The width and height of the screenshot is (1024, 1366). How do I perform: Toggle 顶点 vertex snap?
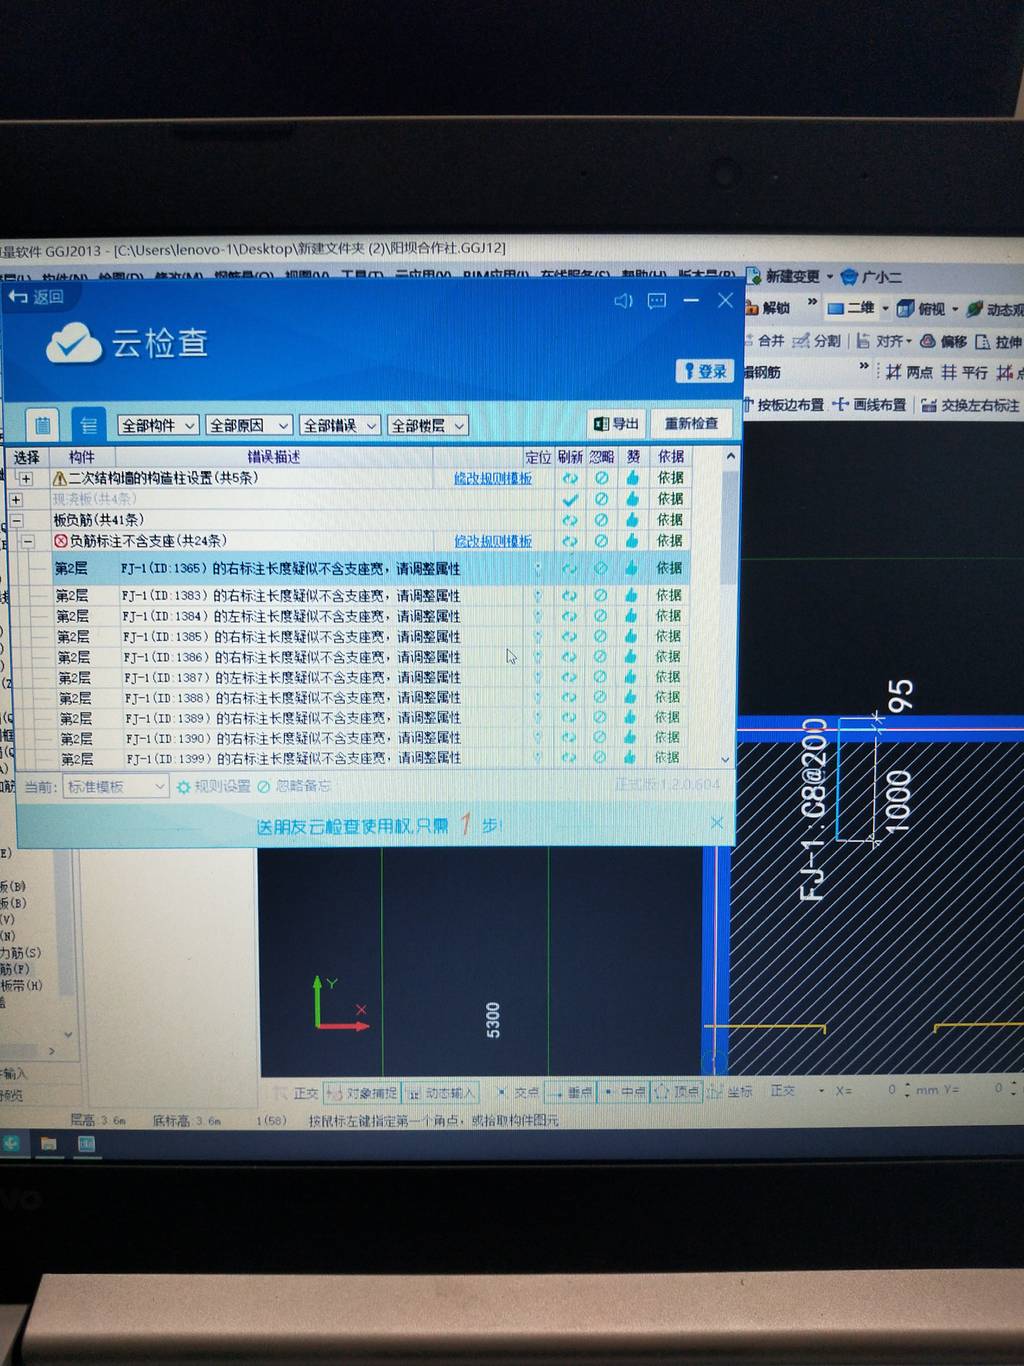point(678,1091)
